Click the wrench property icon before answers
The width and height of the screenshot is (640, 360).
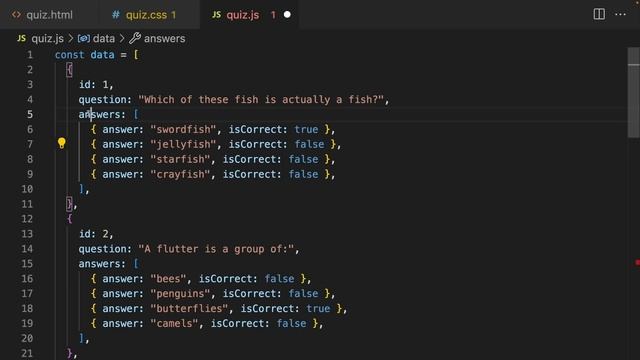click(x=135, y=38)
